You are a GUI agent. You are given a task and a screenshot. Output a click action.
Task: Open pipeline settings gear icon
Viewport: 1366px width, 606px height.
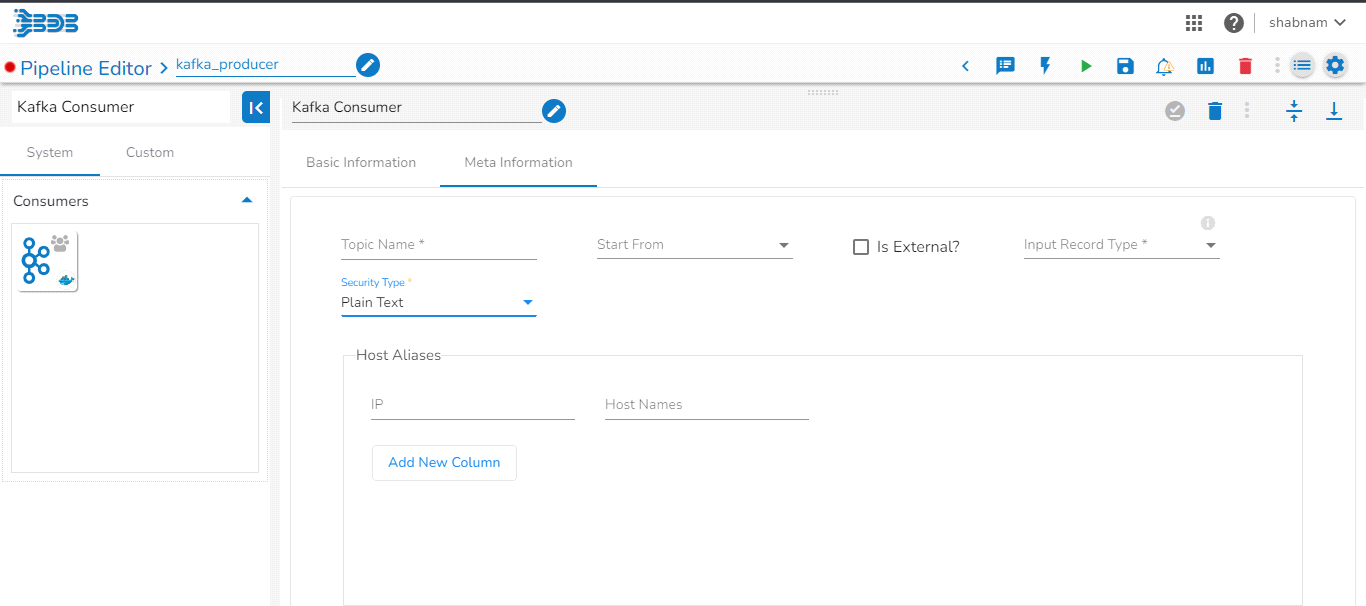point(1335,66)
